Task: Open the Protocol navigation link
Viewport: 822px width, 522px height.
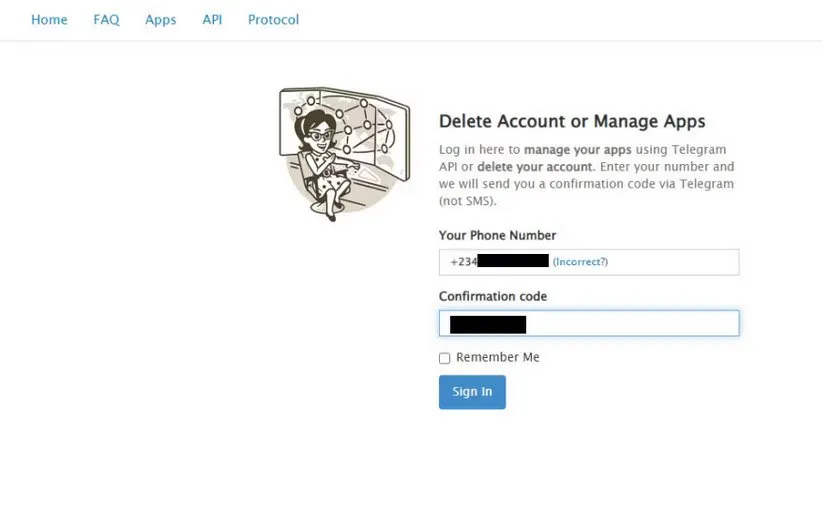Action: (x=273, y=20)
